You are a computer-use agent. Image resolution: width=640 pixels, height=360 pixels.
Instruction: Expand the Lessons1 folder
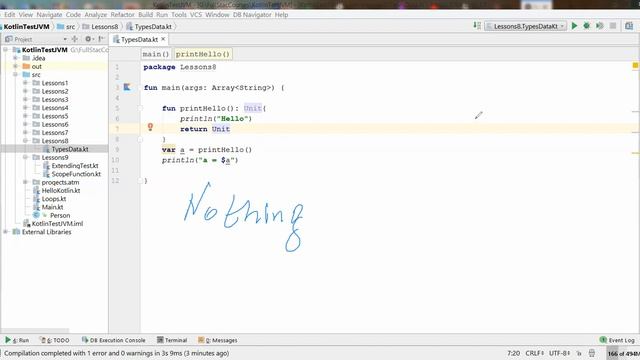tap(25, 83)
